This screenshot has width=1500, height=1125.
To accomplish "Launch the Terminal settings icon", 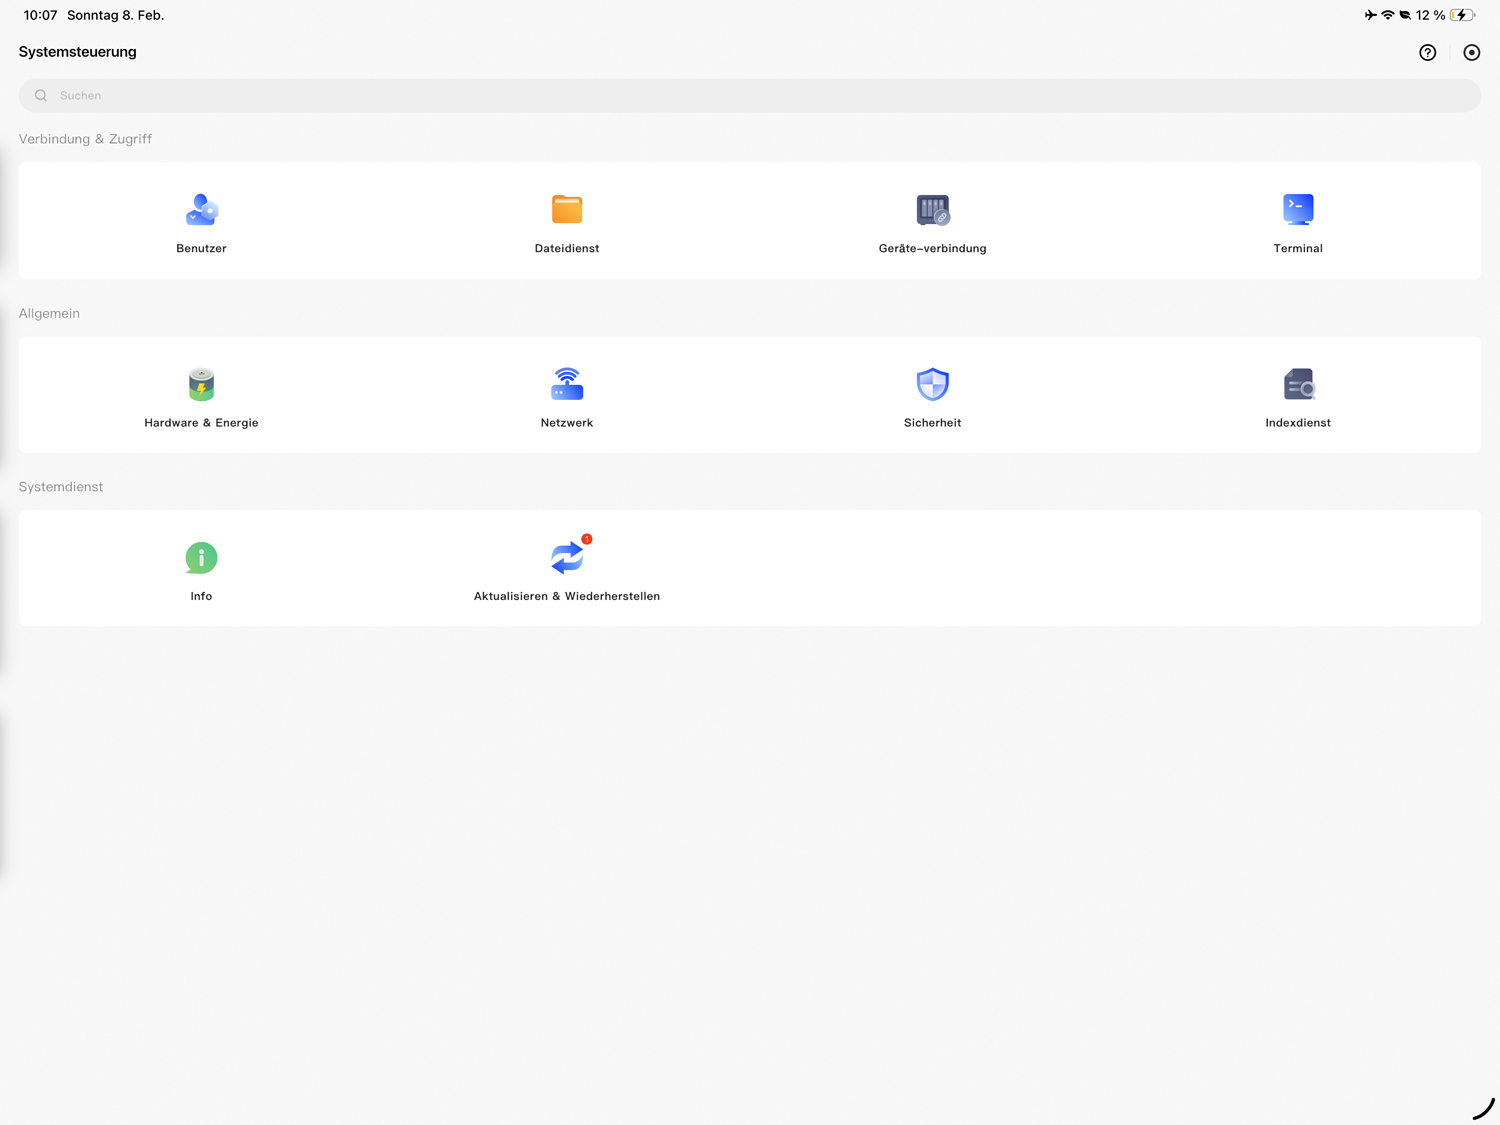I will 1298,210.
